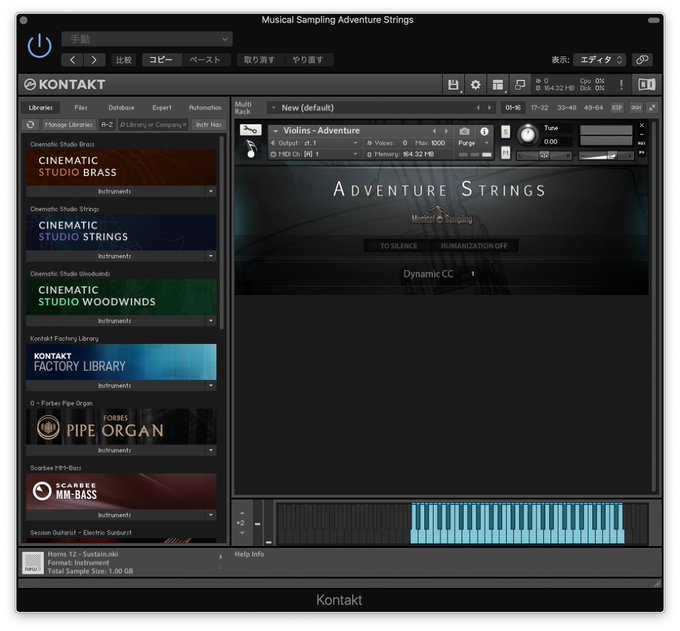Toggle A-Z library sorting

tap(107, 125)
